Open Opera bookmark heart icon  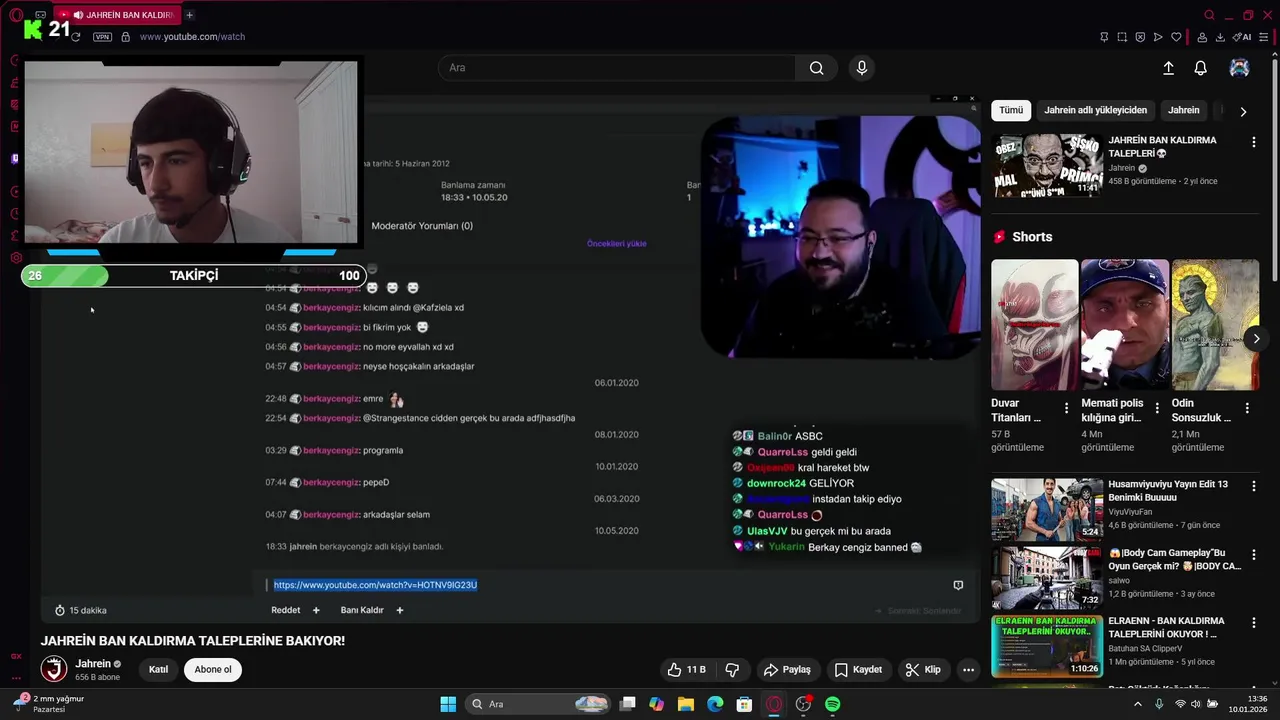[x=1176, y=37]
